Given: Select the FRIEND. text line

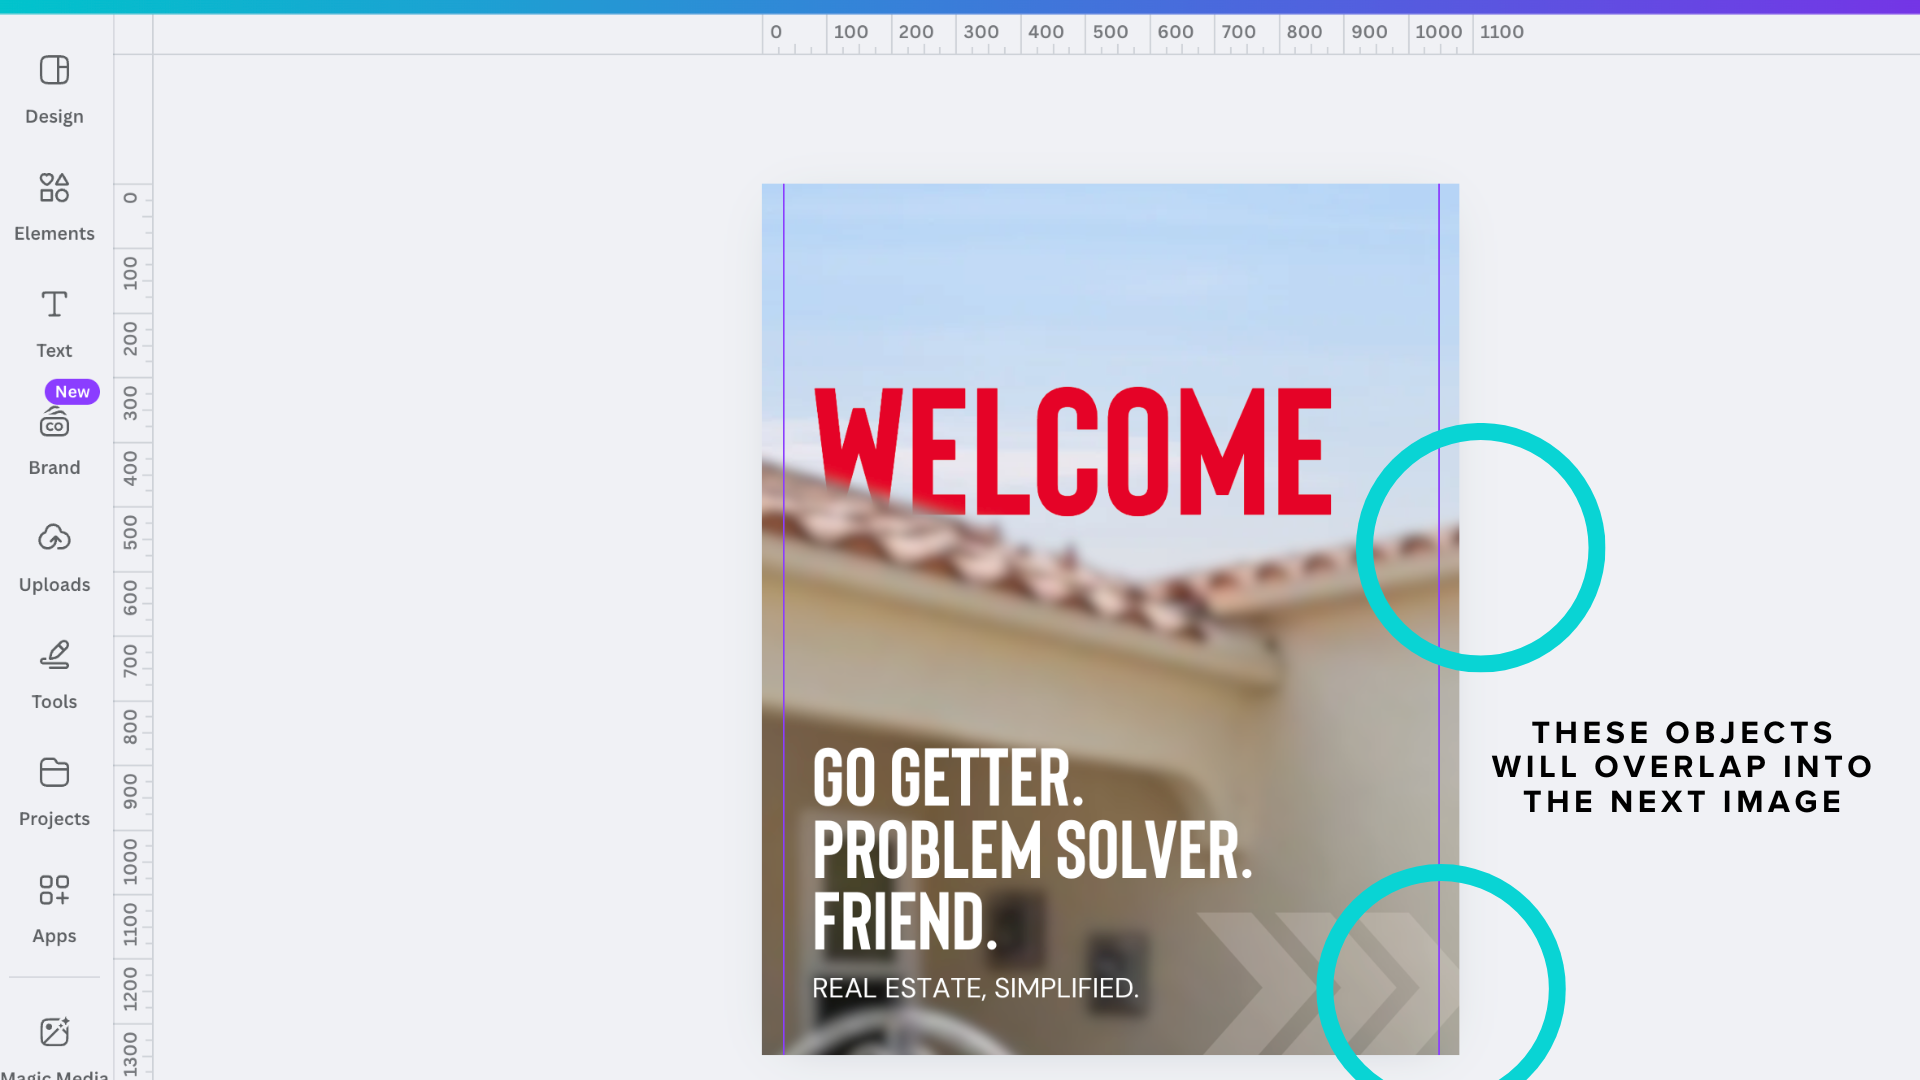Looking at the screenshot, I should pos(905,921).
